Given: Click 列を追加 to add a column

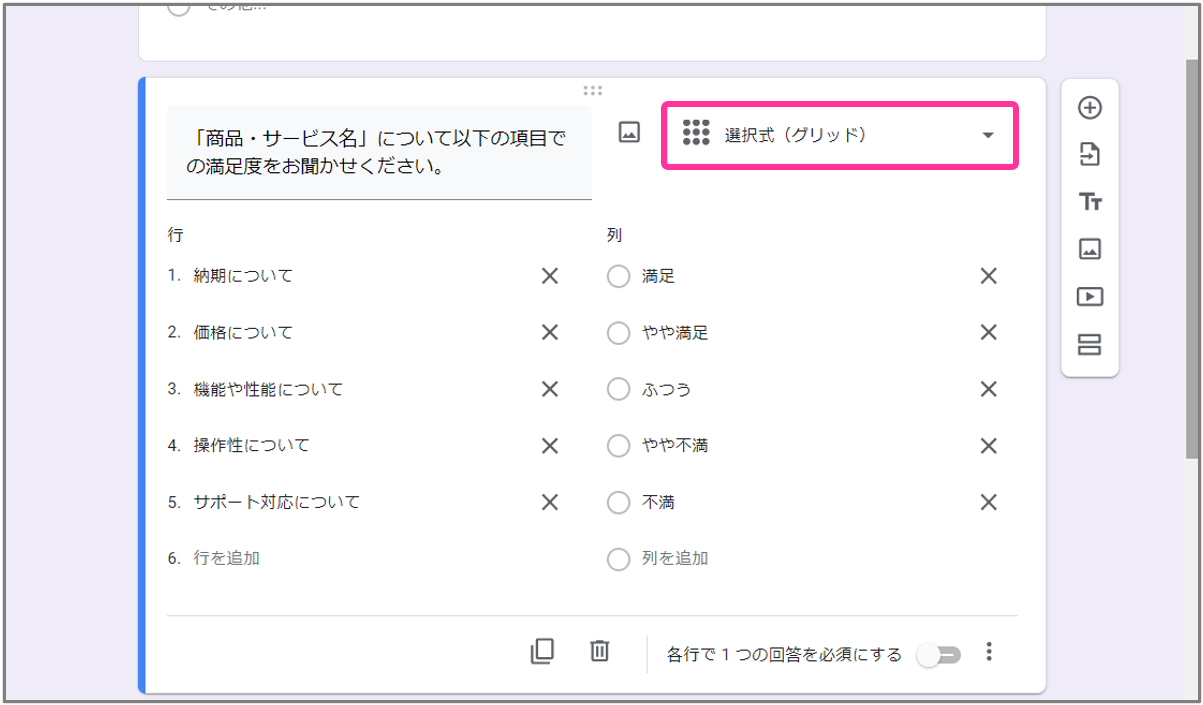Looking at the screenshot, I should pyautogui.click(x=675, y=558).
